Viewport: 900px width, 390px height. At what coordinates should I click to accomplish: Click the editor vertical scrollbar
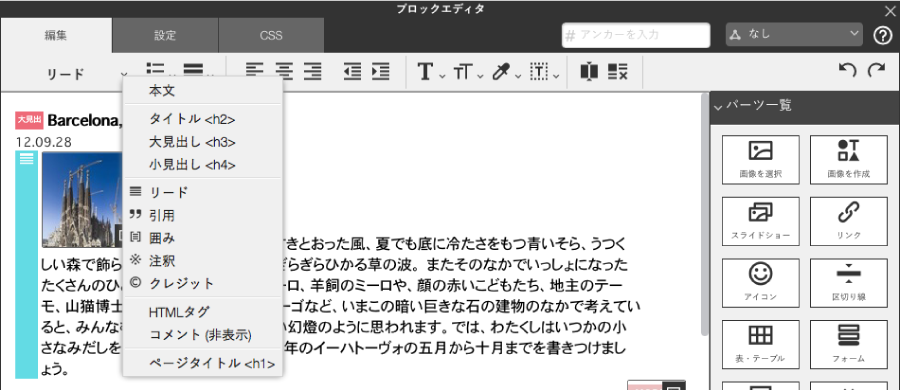click(x=705, y=214)
